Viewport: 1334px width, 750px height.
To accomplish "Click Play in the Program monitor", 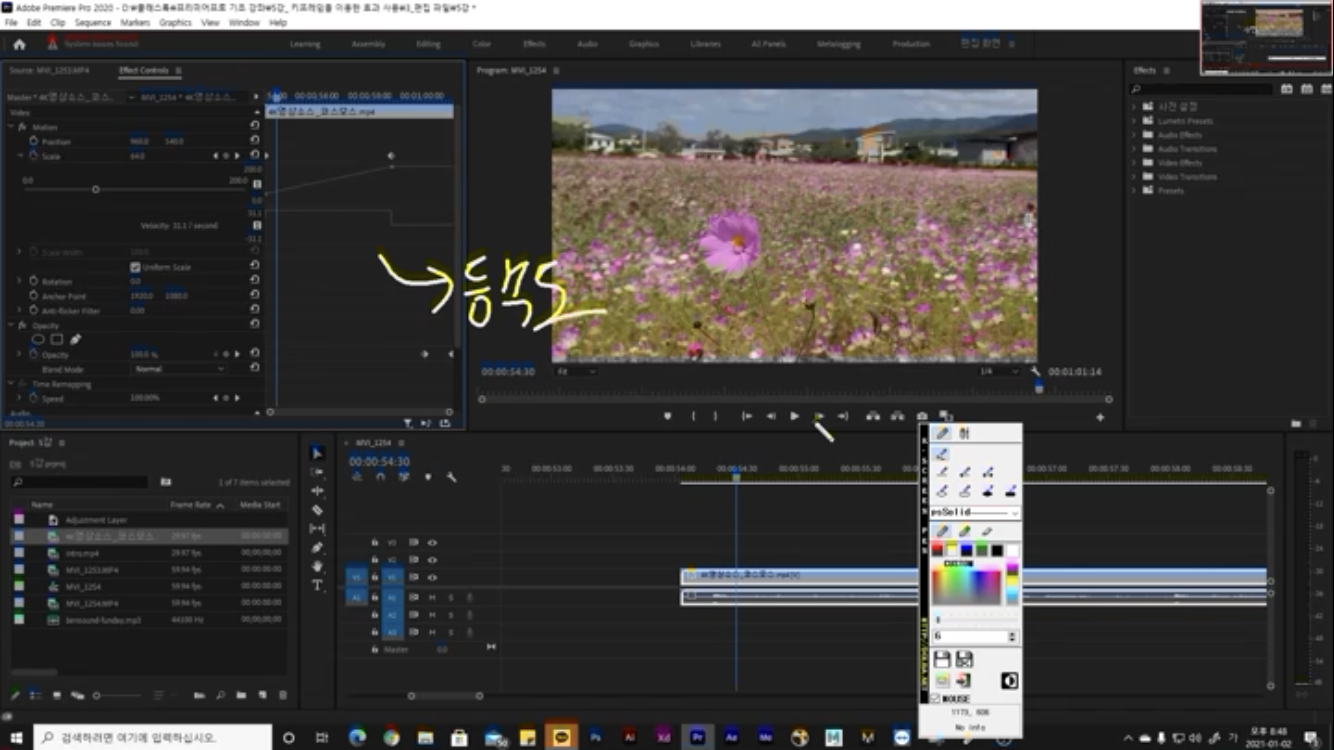I will point(795,416).
